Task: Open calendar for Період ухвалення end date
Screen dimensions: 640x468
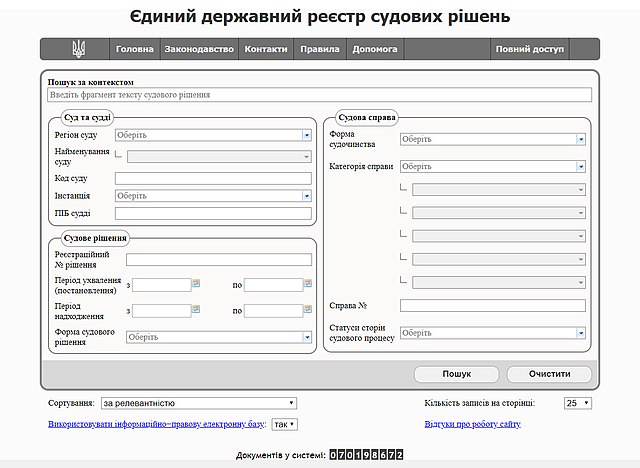Action: pyautogui.click(x=308, y=283)
